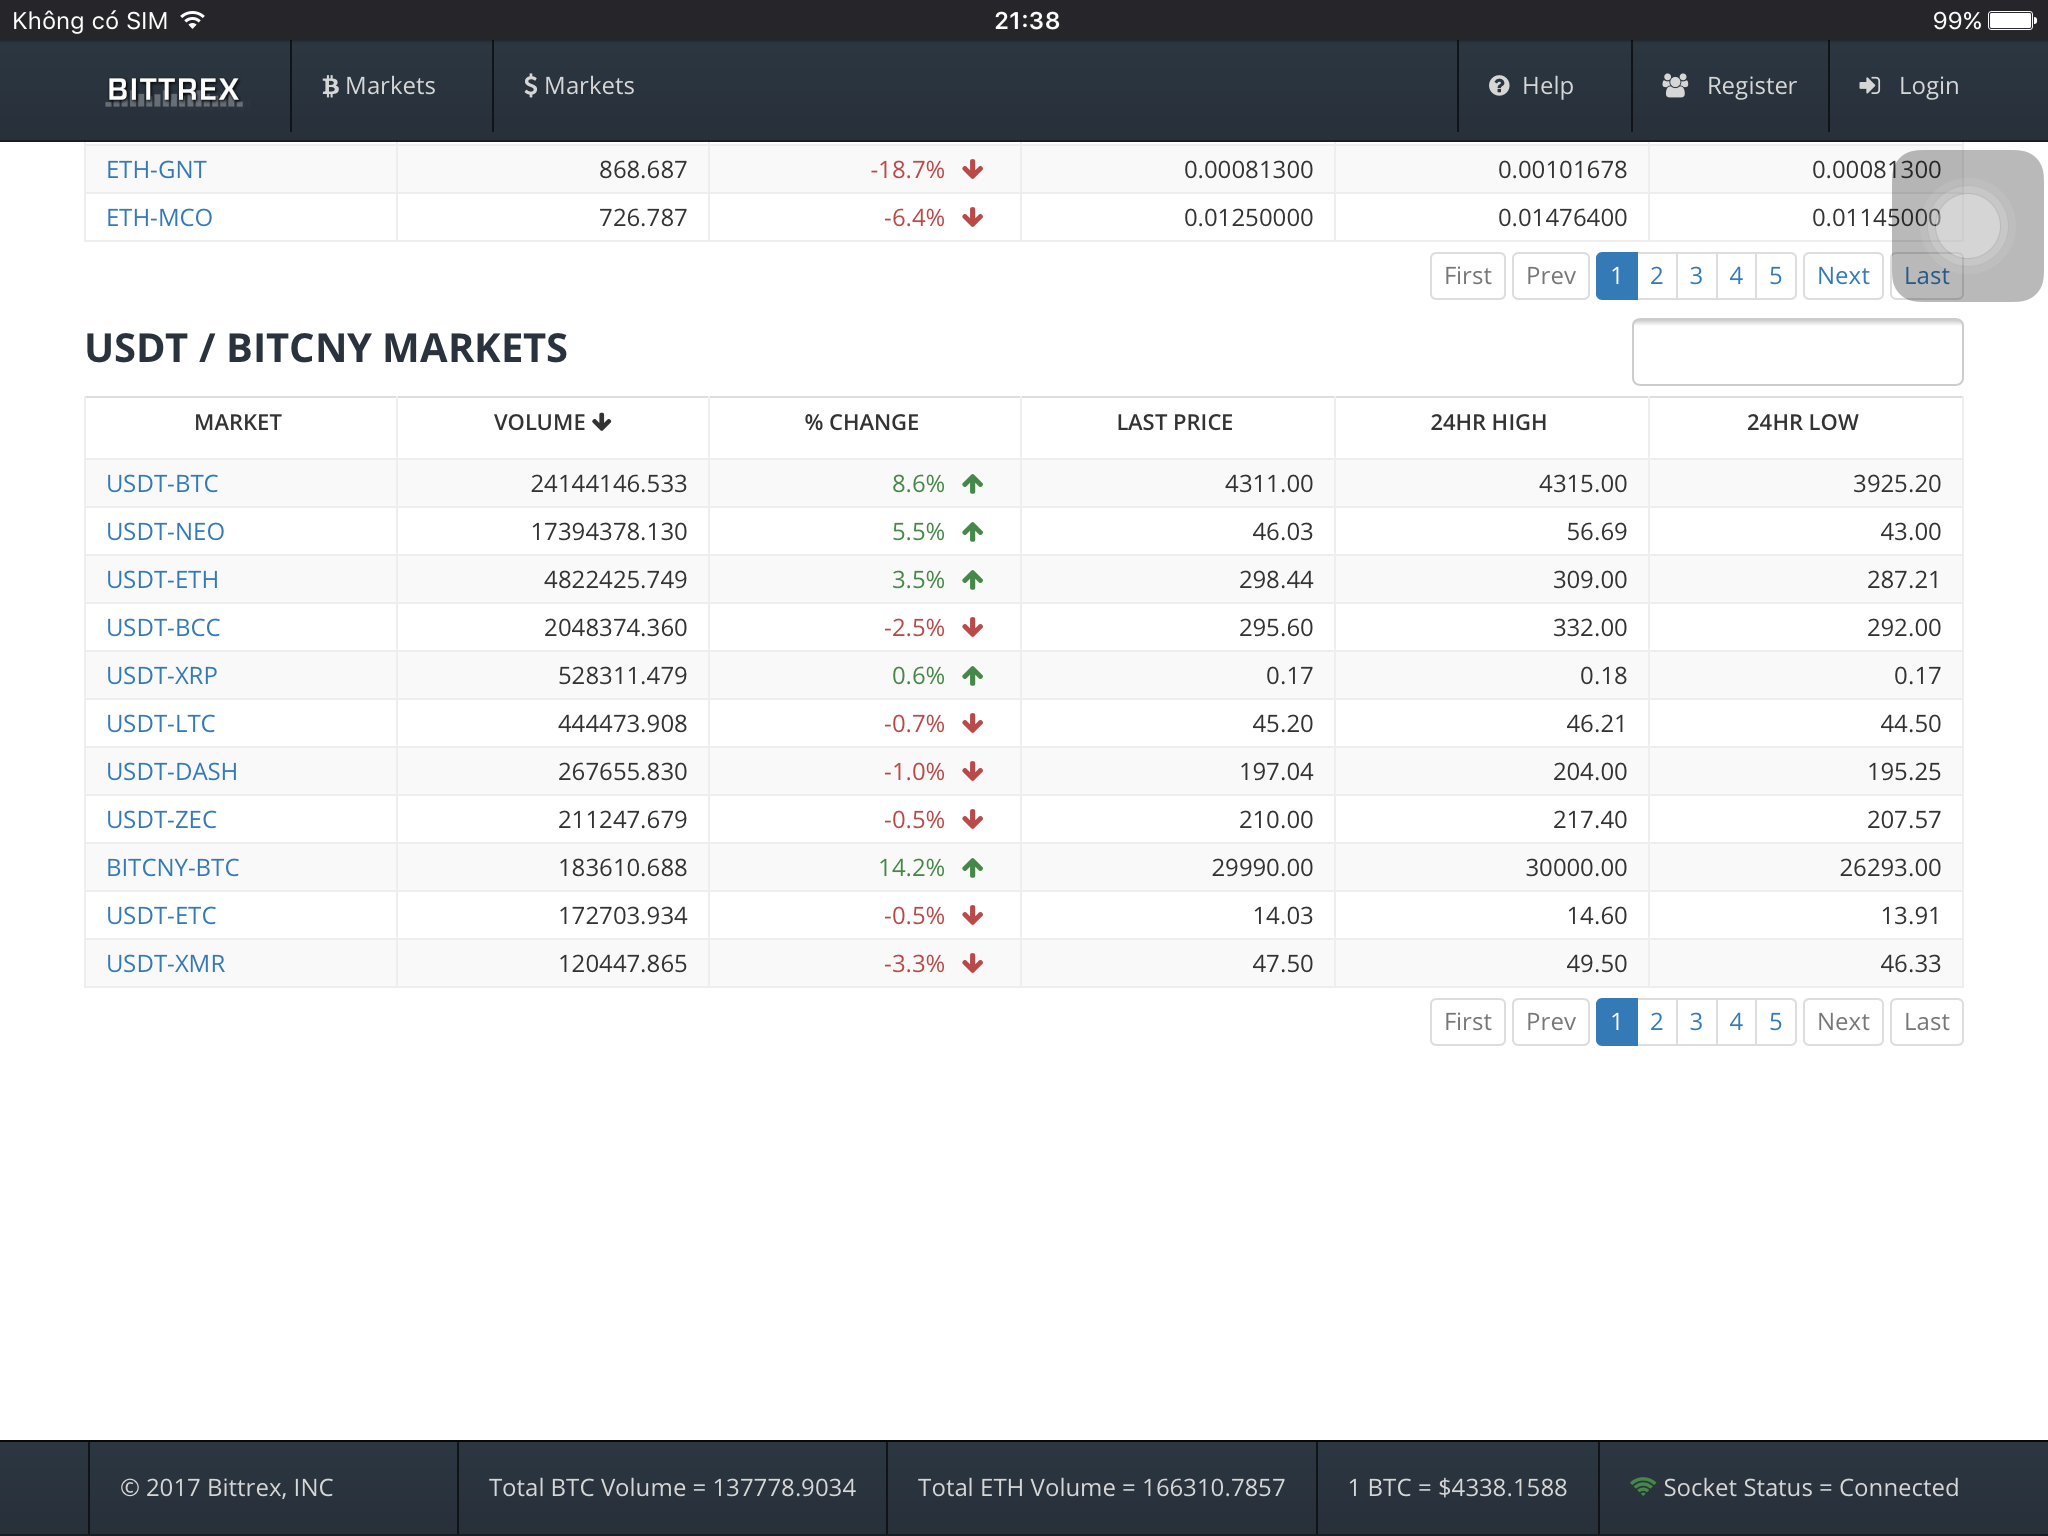Go to page 5 in ETH markets pagination

tap(1776, 276)
